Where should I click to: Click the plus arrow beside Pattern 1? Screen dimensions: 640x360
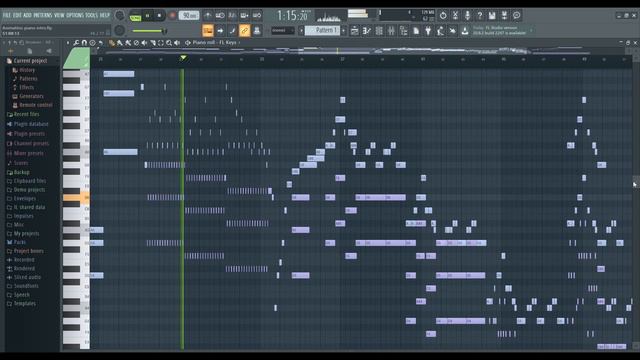pyautogui.click(x=344, y=30)
